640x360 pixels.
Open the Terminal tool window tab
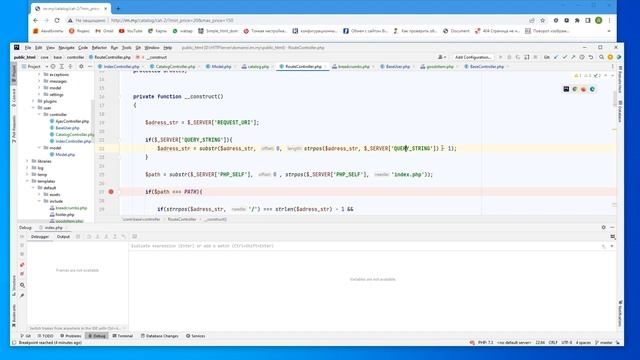click(x=123, y=336)
